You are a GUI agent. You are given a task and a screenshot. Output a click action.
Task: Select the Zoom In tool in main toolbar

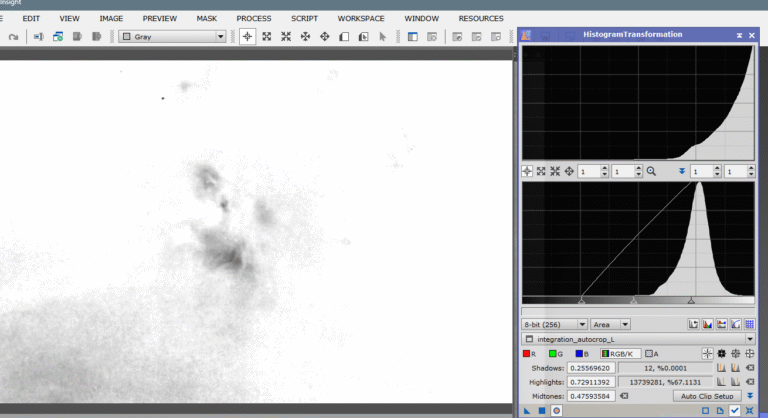tap(266, 37)
